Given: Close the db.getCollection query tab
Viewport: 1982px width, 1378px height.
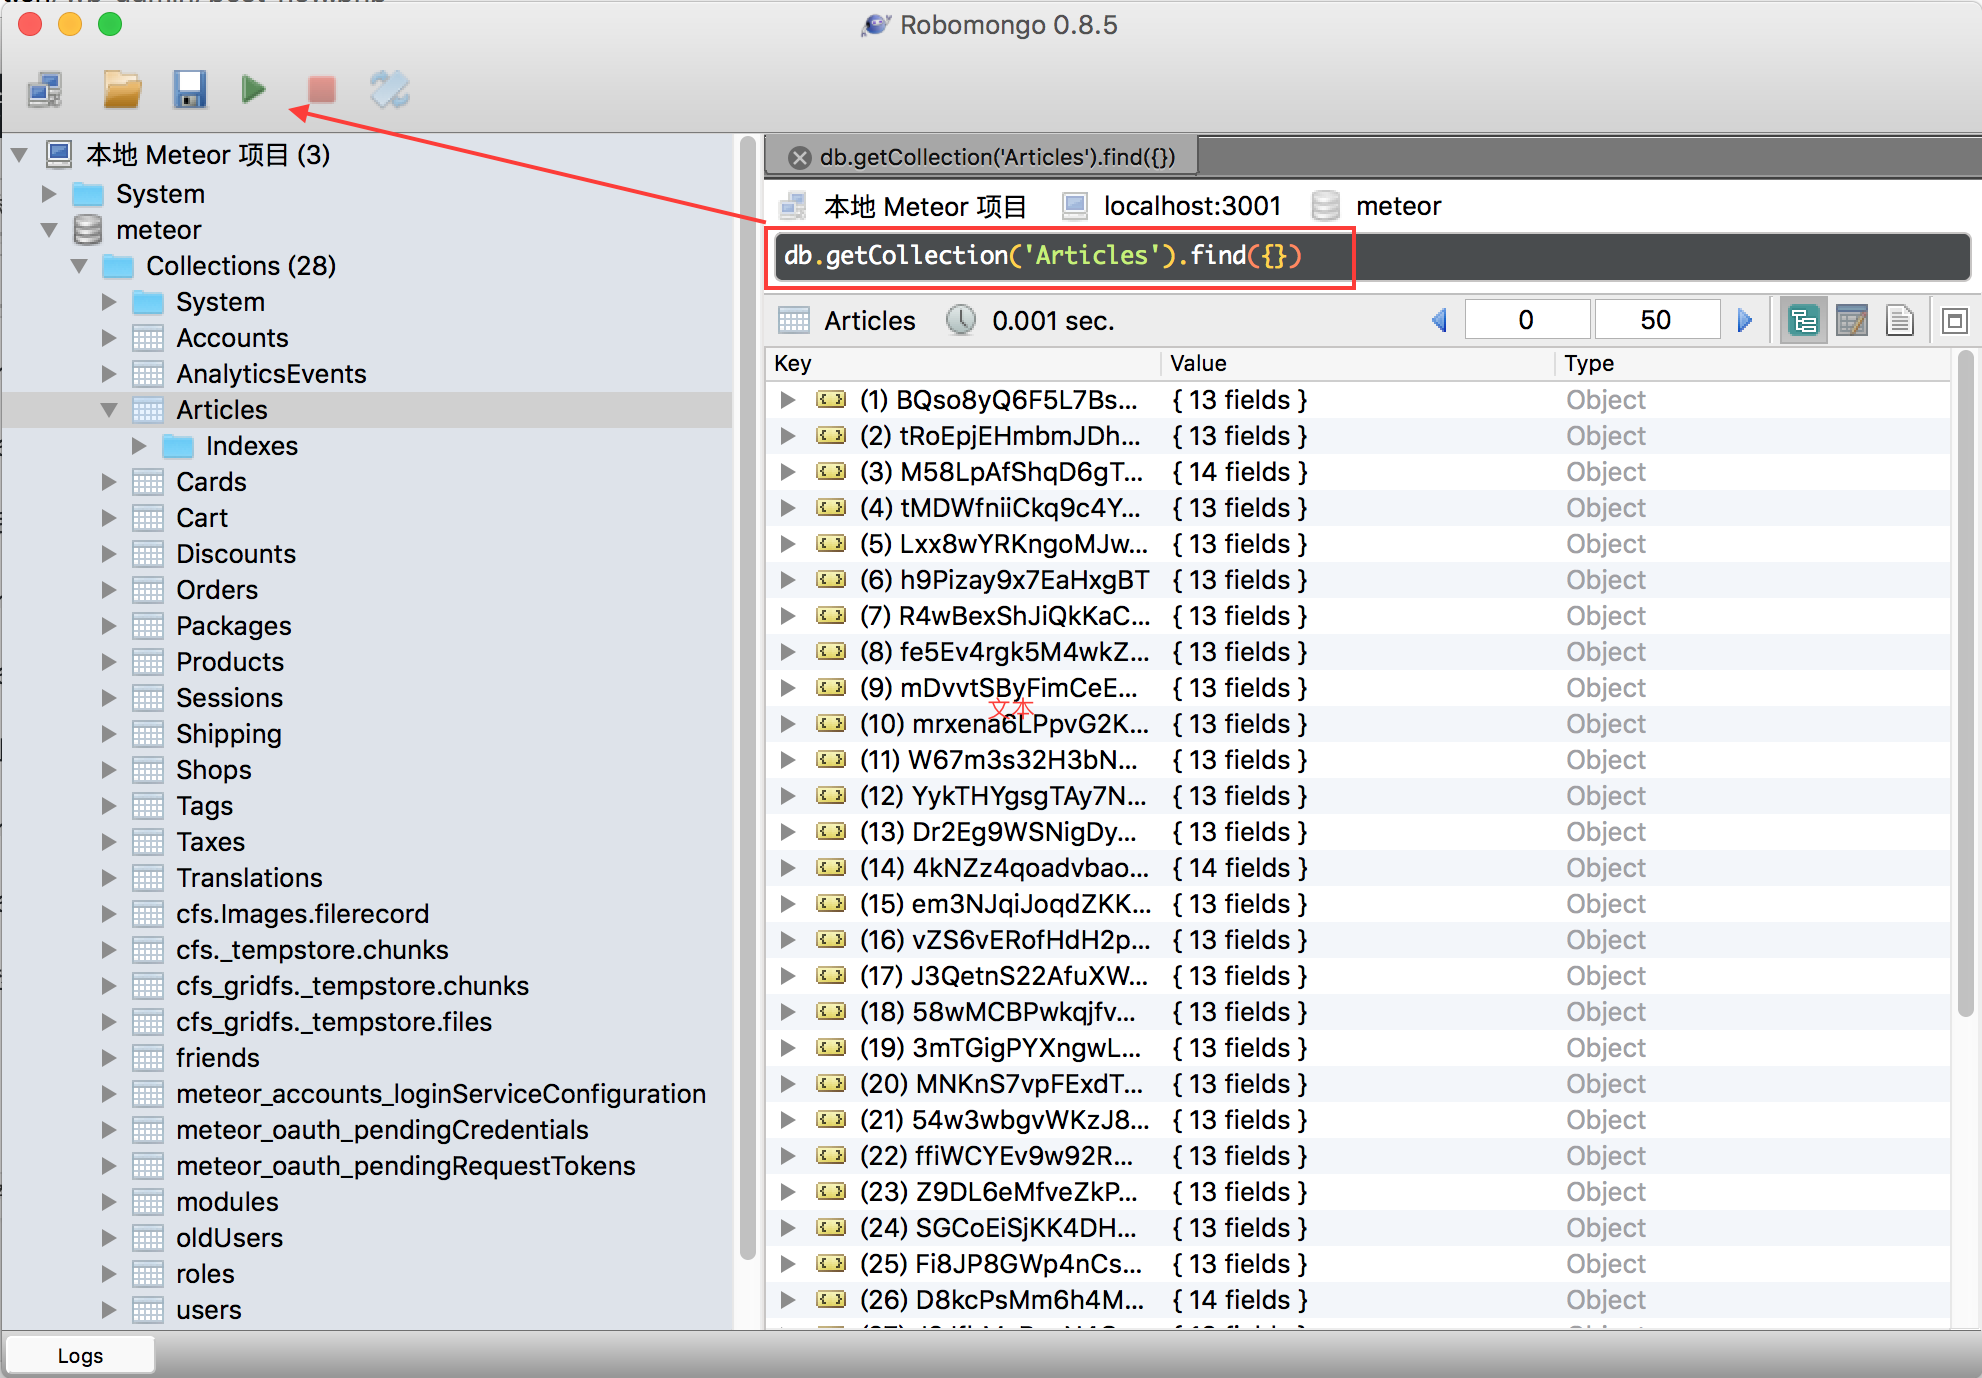Looking at the screenshot, I should coord(799,157).
